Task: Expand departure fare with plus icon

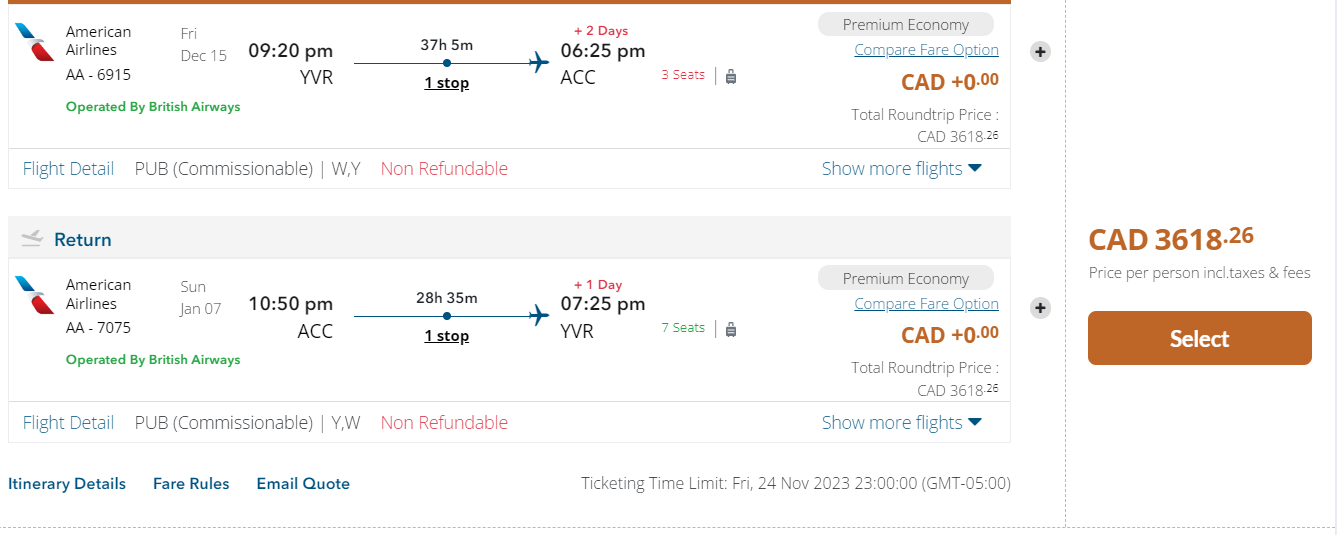Action: click(x=1040, y=52)
